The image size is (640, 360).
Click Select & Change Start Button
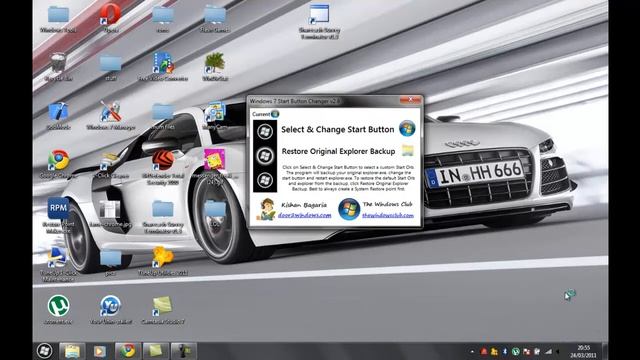(x=338, y=130)
